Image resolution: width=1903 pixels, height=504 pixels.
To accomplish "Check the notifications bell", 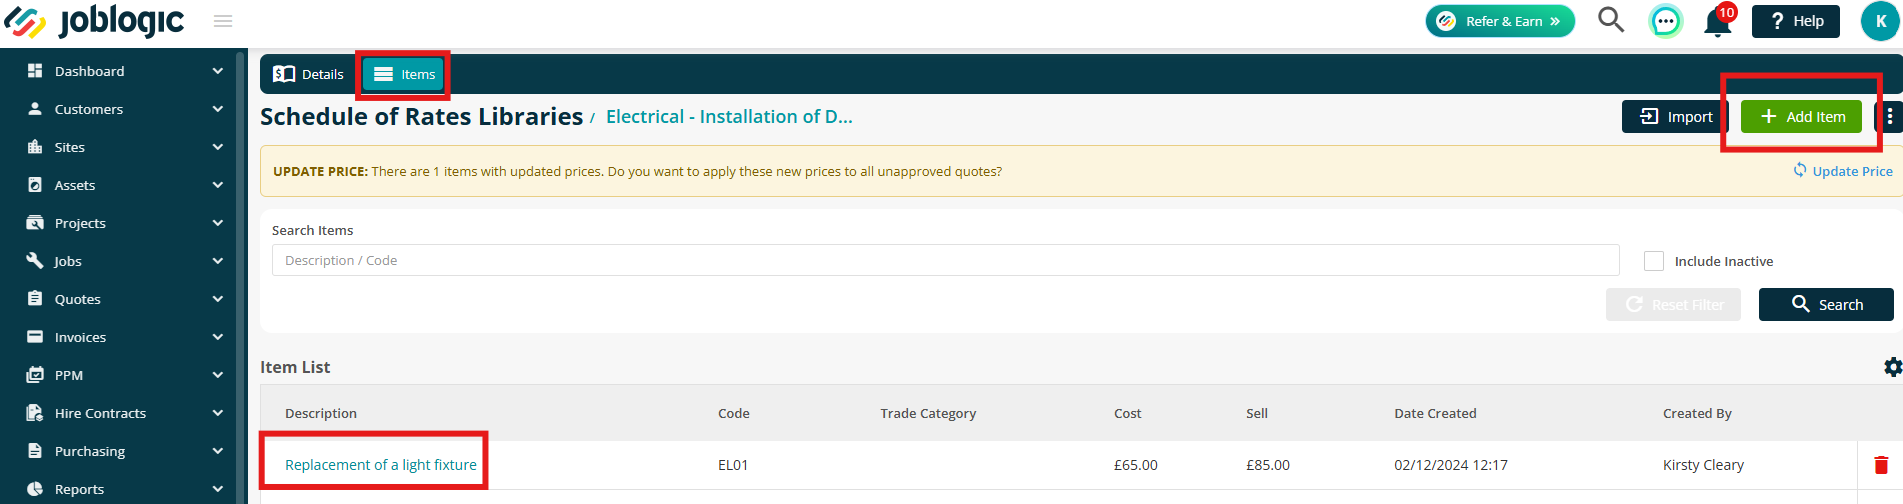I will pos(1718,22).
